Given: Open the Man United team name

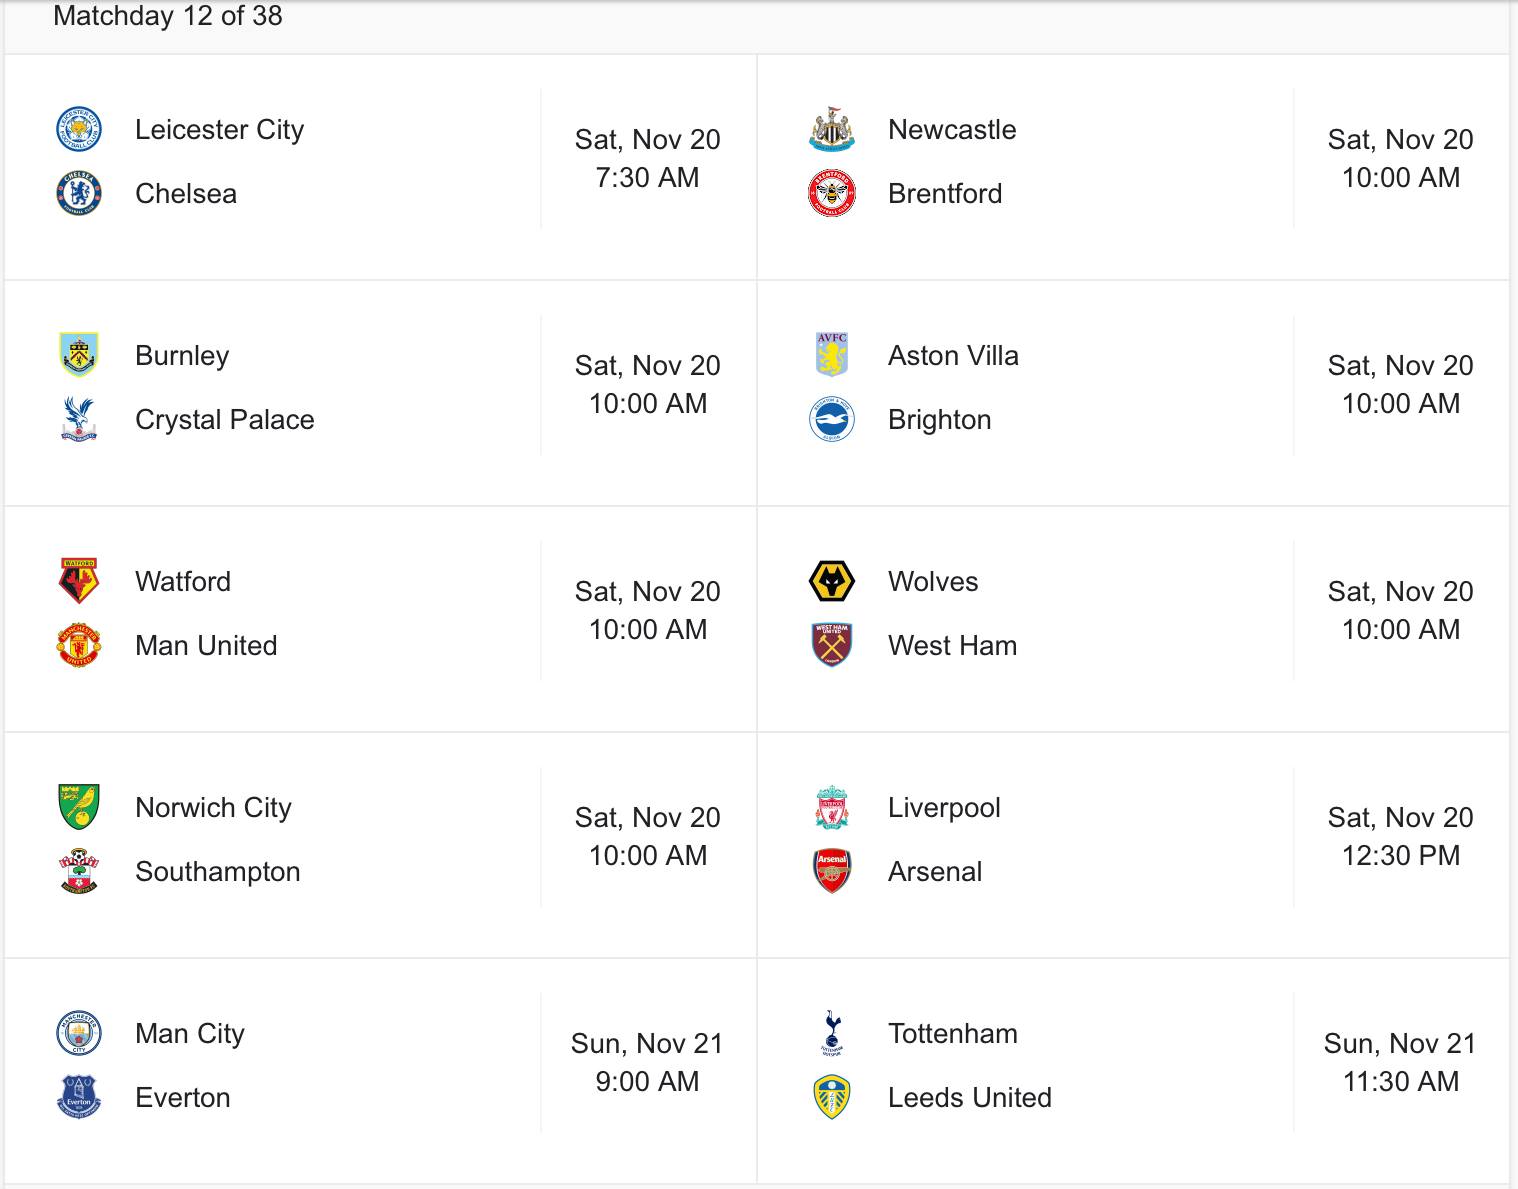Looking at the screenshot, I should pyautogui.click(x=206, y=646).
